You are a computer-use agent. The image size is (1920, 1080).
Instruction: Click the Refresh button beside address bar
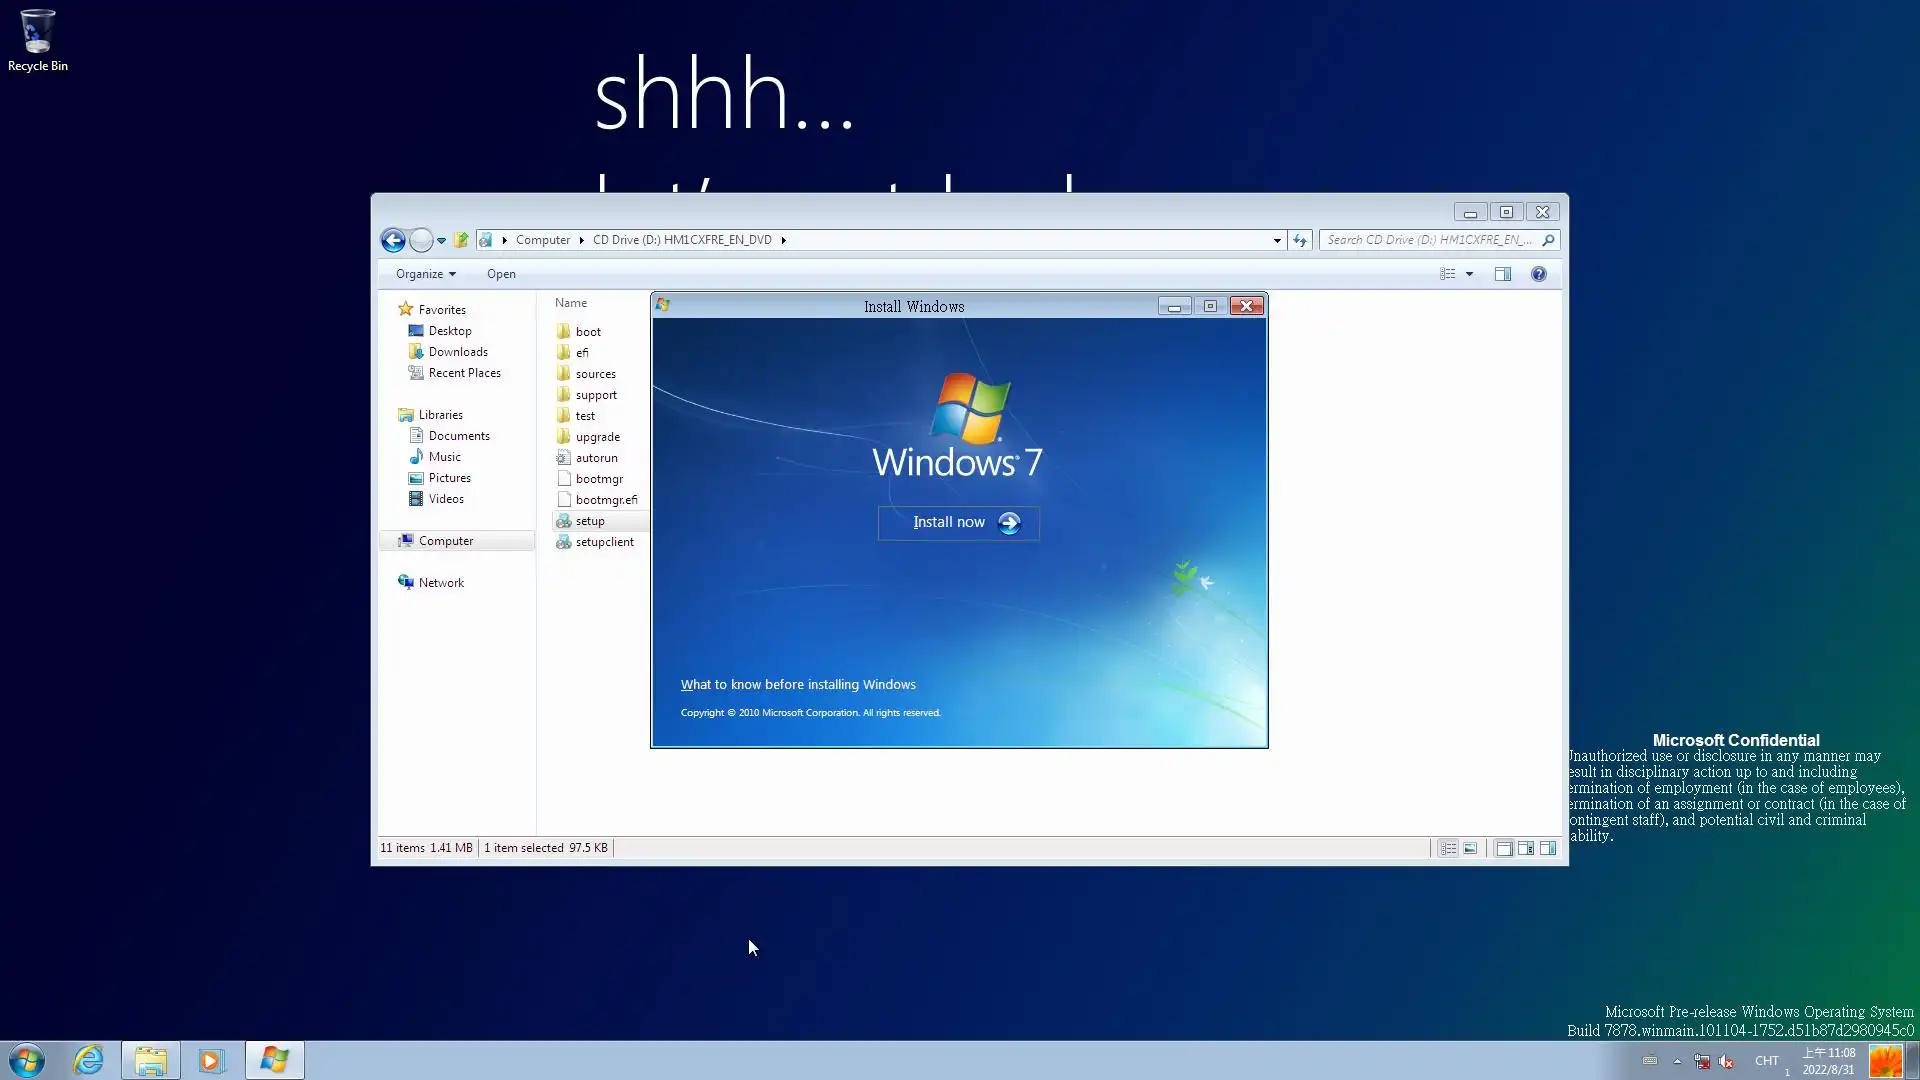tap(1300, 240)
